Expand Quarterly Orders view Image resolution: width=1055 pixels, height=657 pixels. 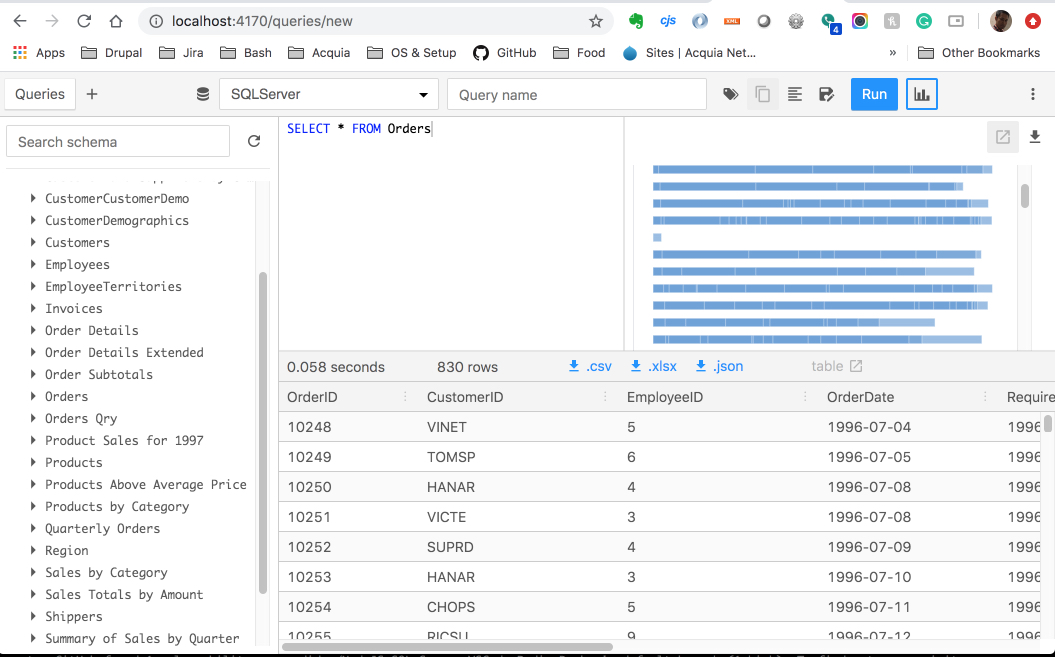(33, 528)
